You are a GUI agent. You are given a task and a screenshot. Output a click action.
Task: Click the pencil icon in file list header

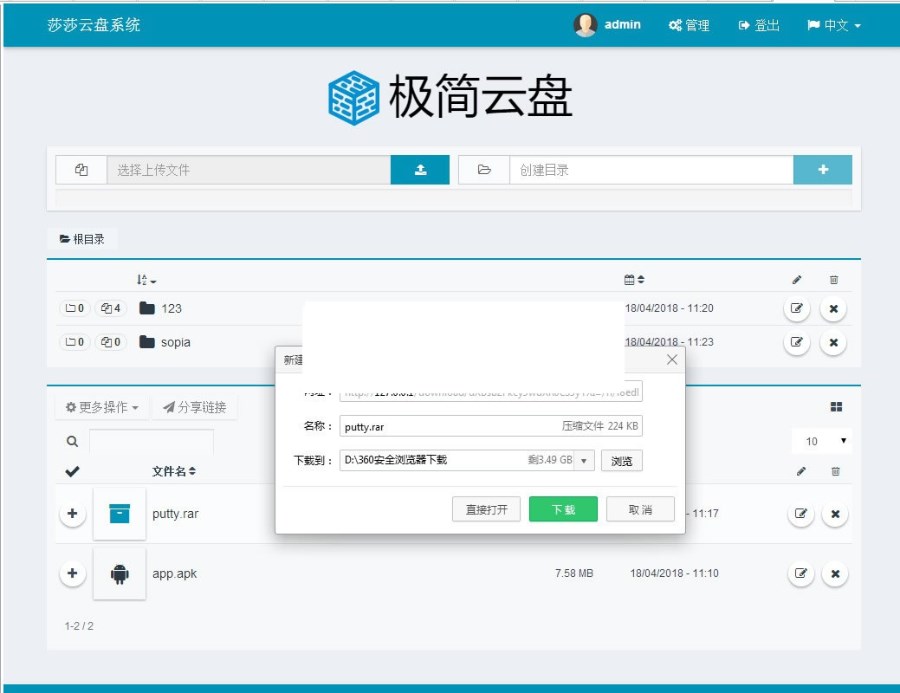point(801,471)
